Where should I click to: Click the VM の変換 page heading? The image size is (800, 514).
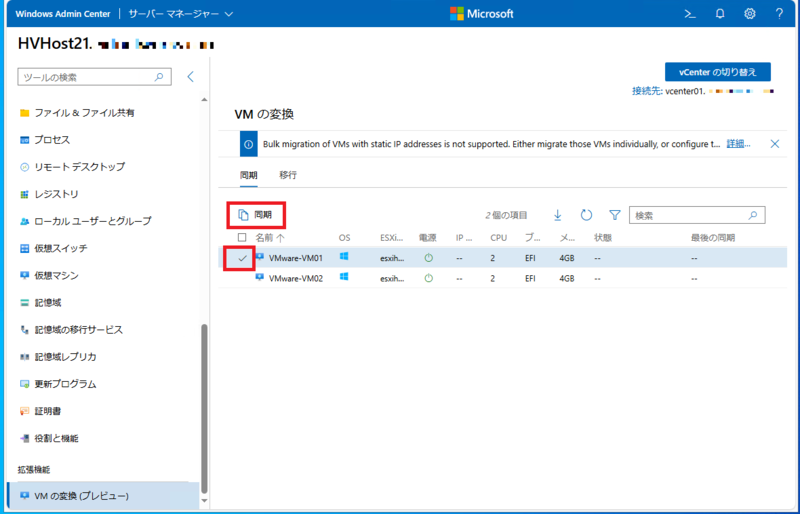pos(264,114)
